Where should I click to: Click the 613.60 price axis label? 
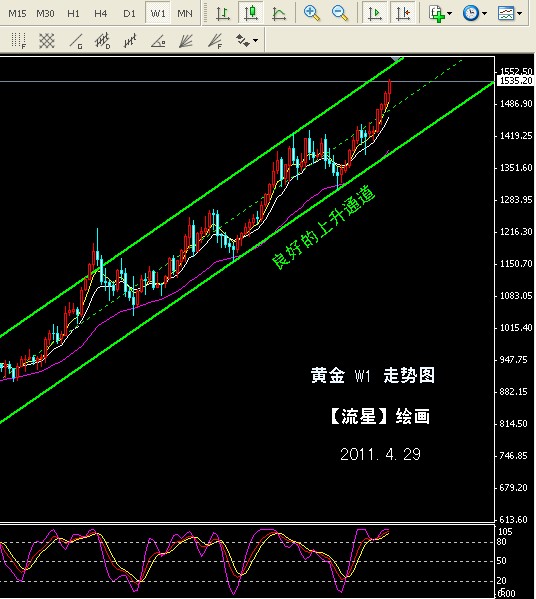pos(513,520)
